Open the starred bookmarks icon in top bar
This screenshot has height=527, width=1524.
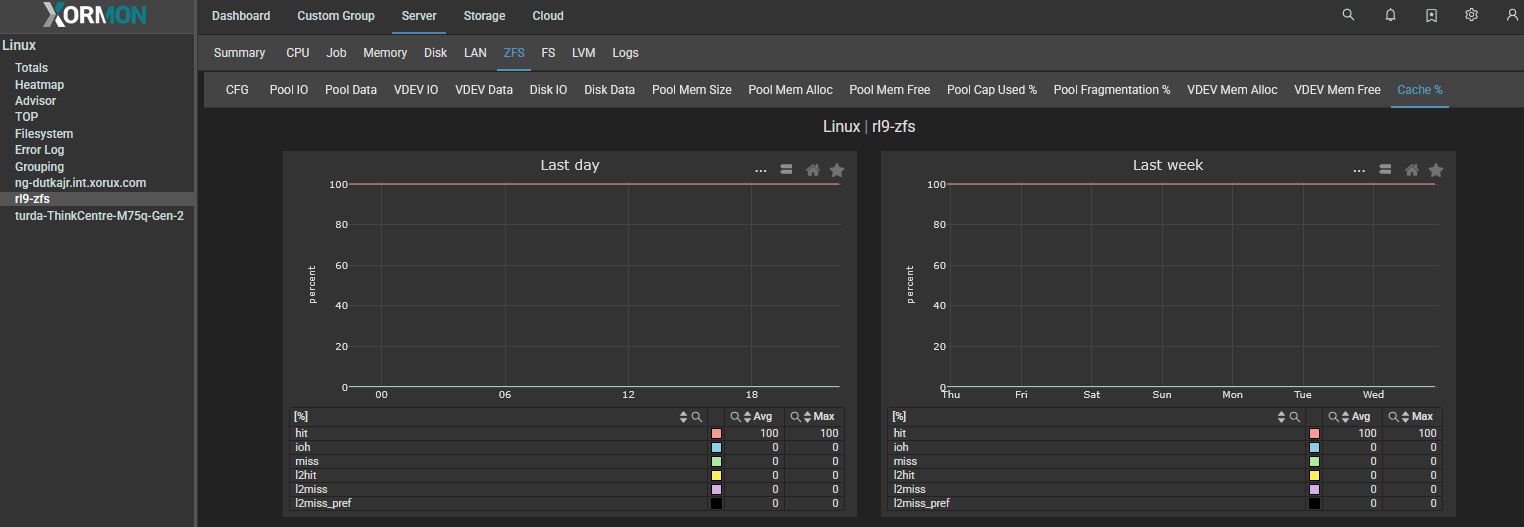pyautogui.click(x=1431, y=15)
